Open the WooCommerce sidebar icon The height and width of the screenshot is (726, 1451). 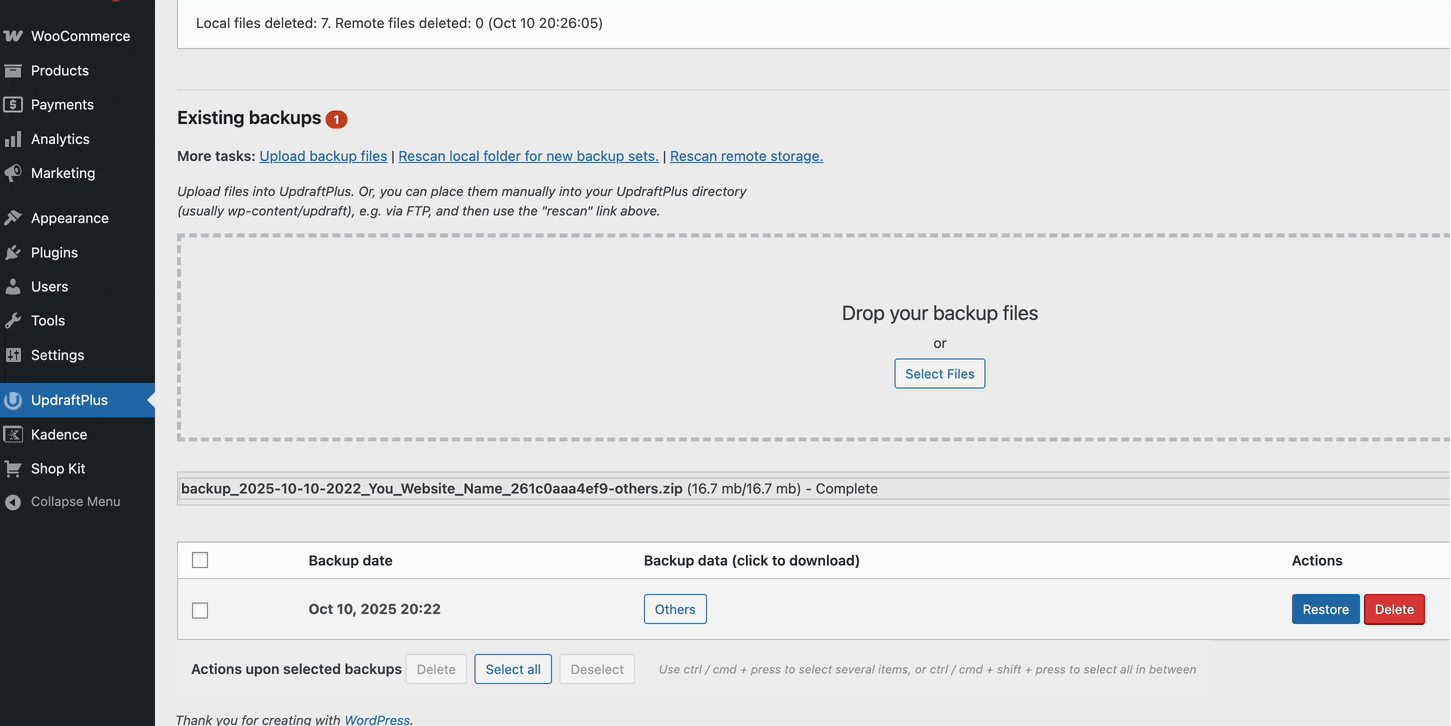[14, 35]
